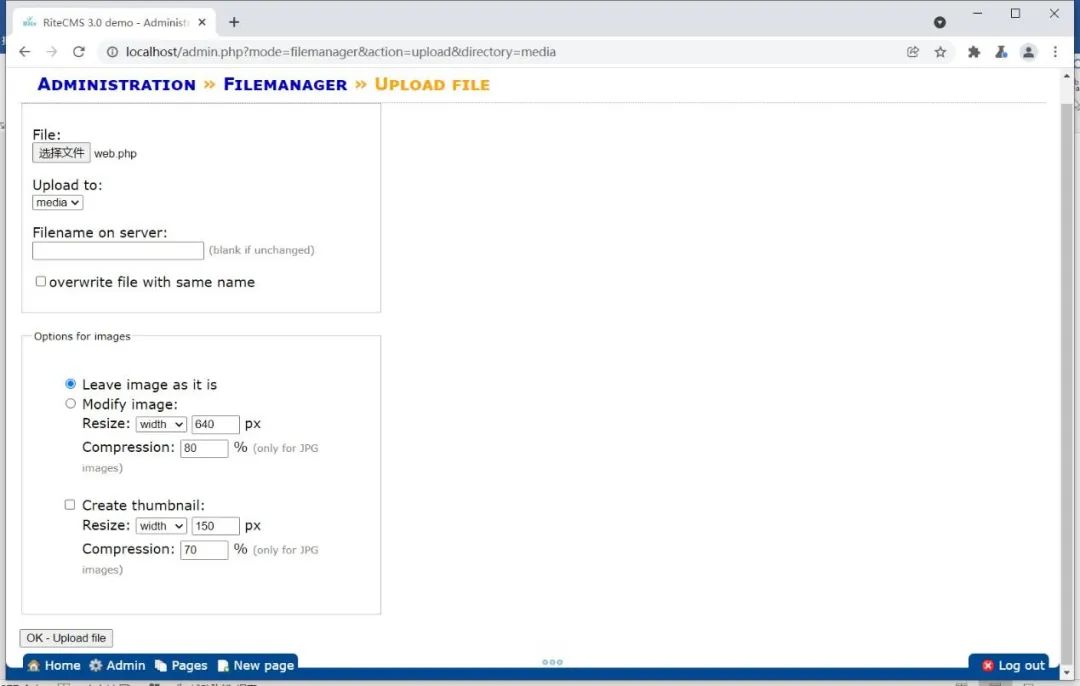Image resolution: width=1080 pixels, height=686 pixels.
Task: Enable overwrite file with same name
Action: (41, 281)
